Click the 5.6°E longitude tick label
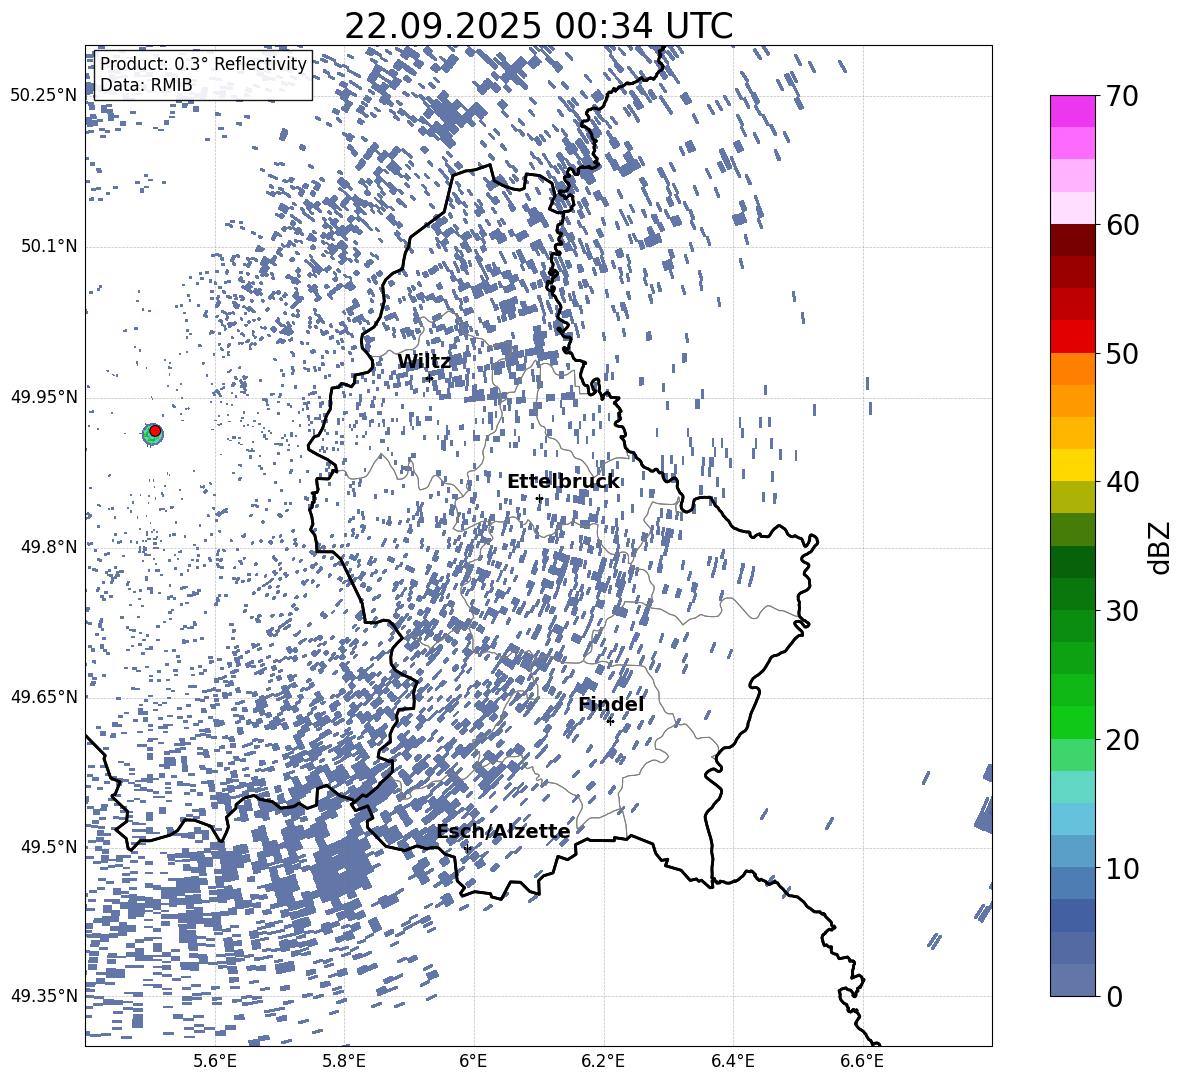Viewport: 1184px width, 1081px height. click(x=215, y=1062)
